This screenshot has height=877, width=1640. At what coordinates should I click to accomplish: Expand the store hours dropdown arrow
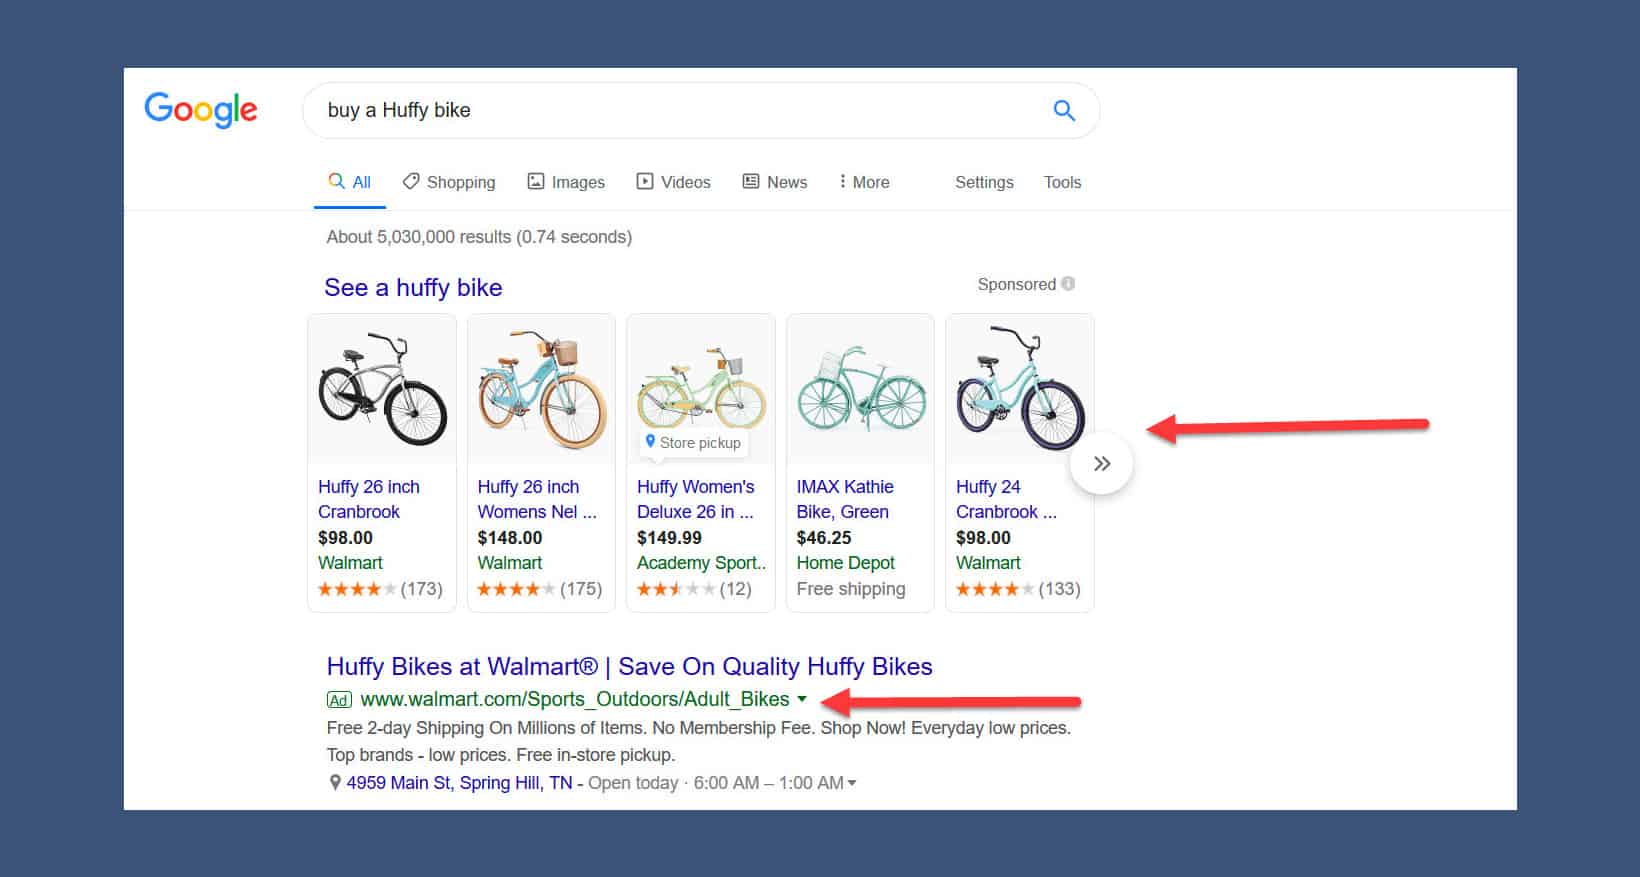pos(852,783)
